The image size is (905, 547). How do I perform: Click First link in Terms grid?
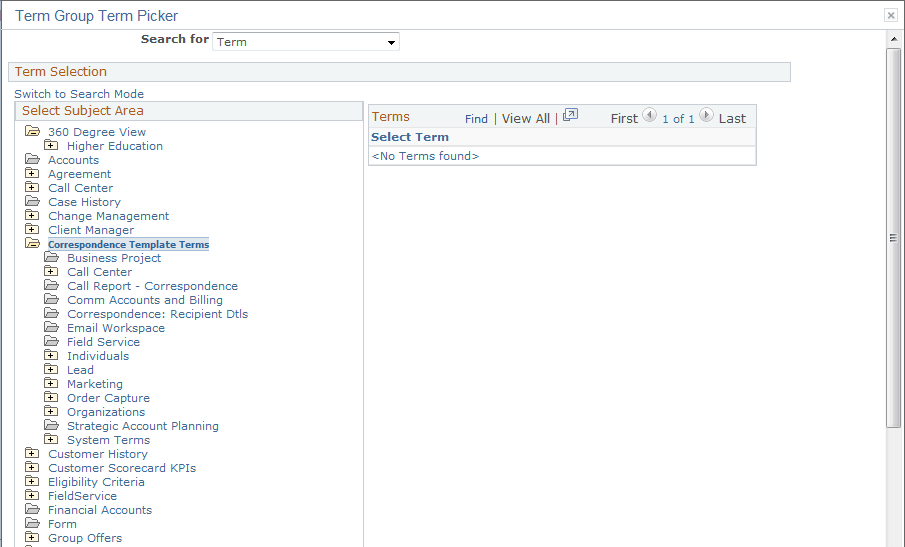624,119
